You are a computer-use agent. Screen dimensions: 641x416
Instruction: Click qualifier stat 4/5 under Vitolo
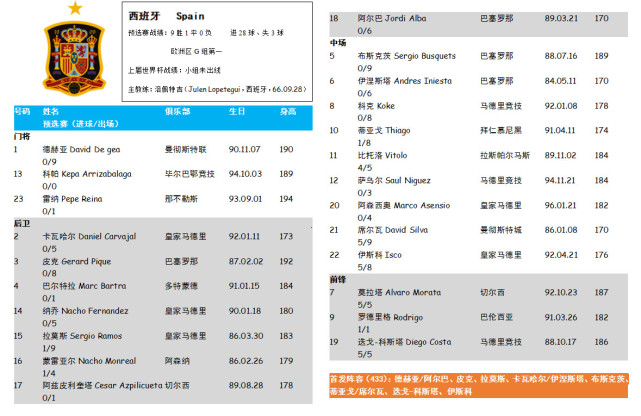point(365,168)
